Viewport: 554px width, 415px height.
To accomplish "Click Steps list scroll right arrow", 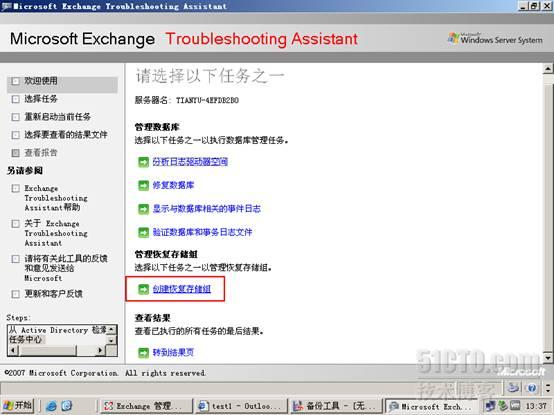I will pyautogui.click(x=100, y=350).
